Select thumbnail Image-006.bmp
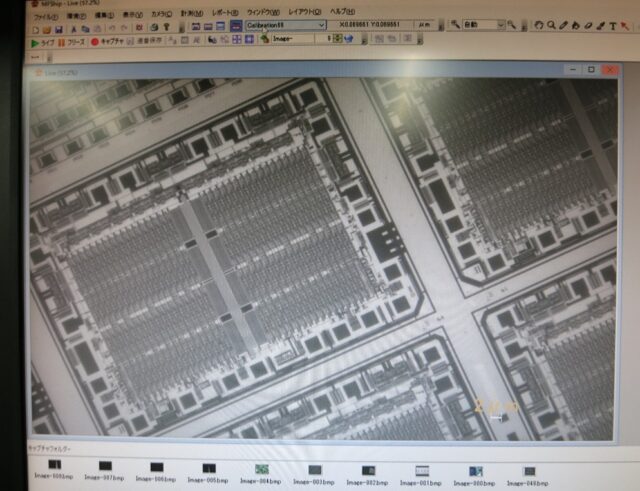 click(x=156, y=472)
